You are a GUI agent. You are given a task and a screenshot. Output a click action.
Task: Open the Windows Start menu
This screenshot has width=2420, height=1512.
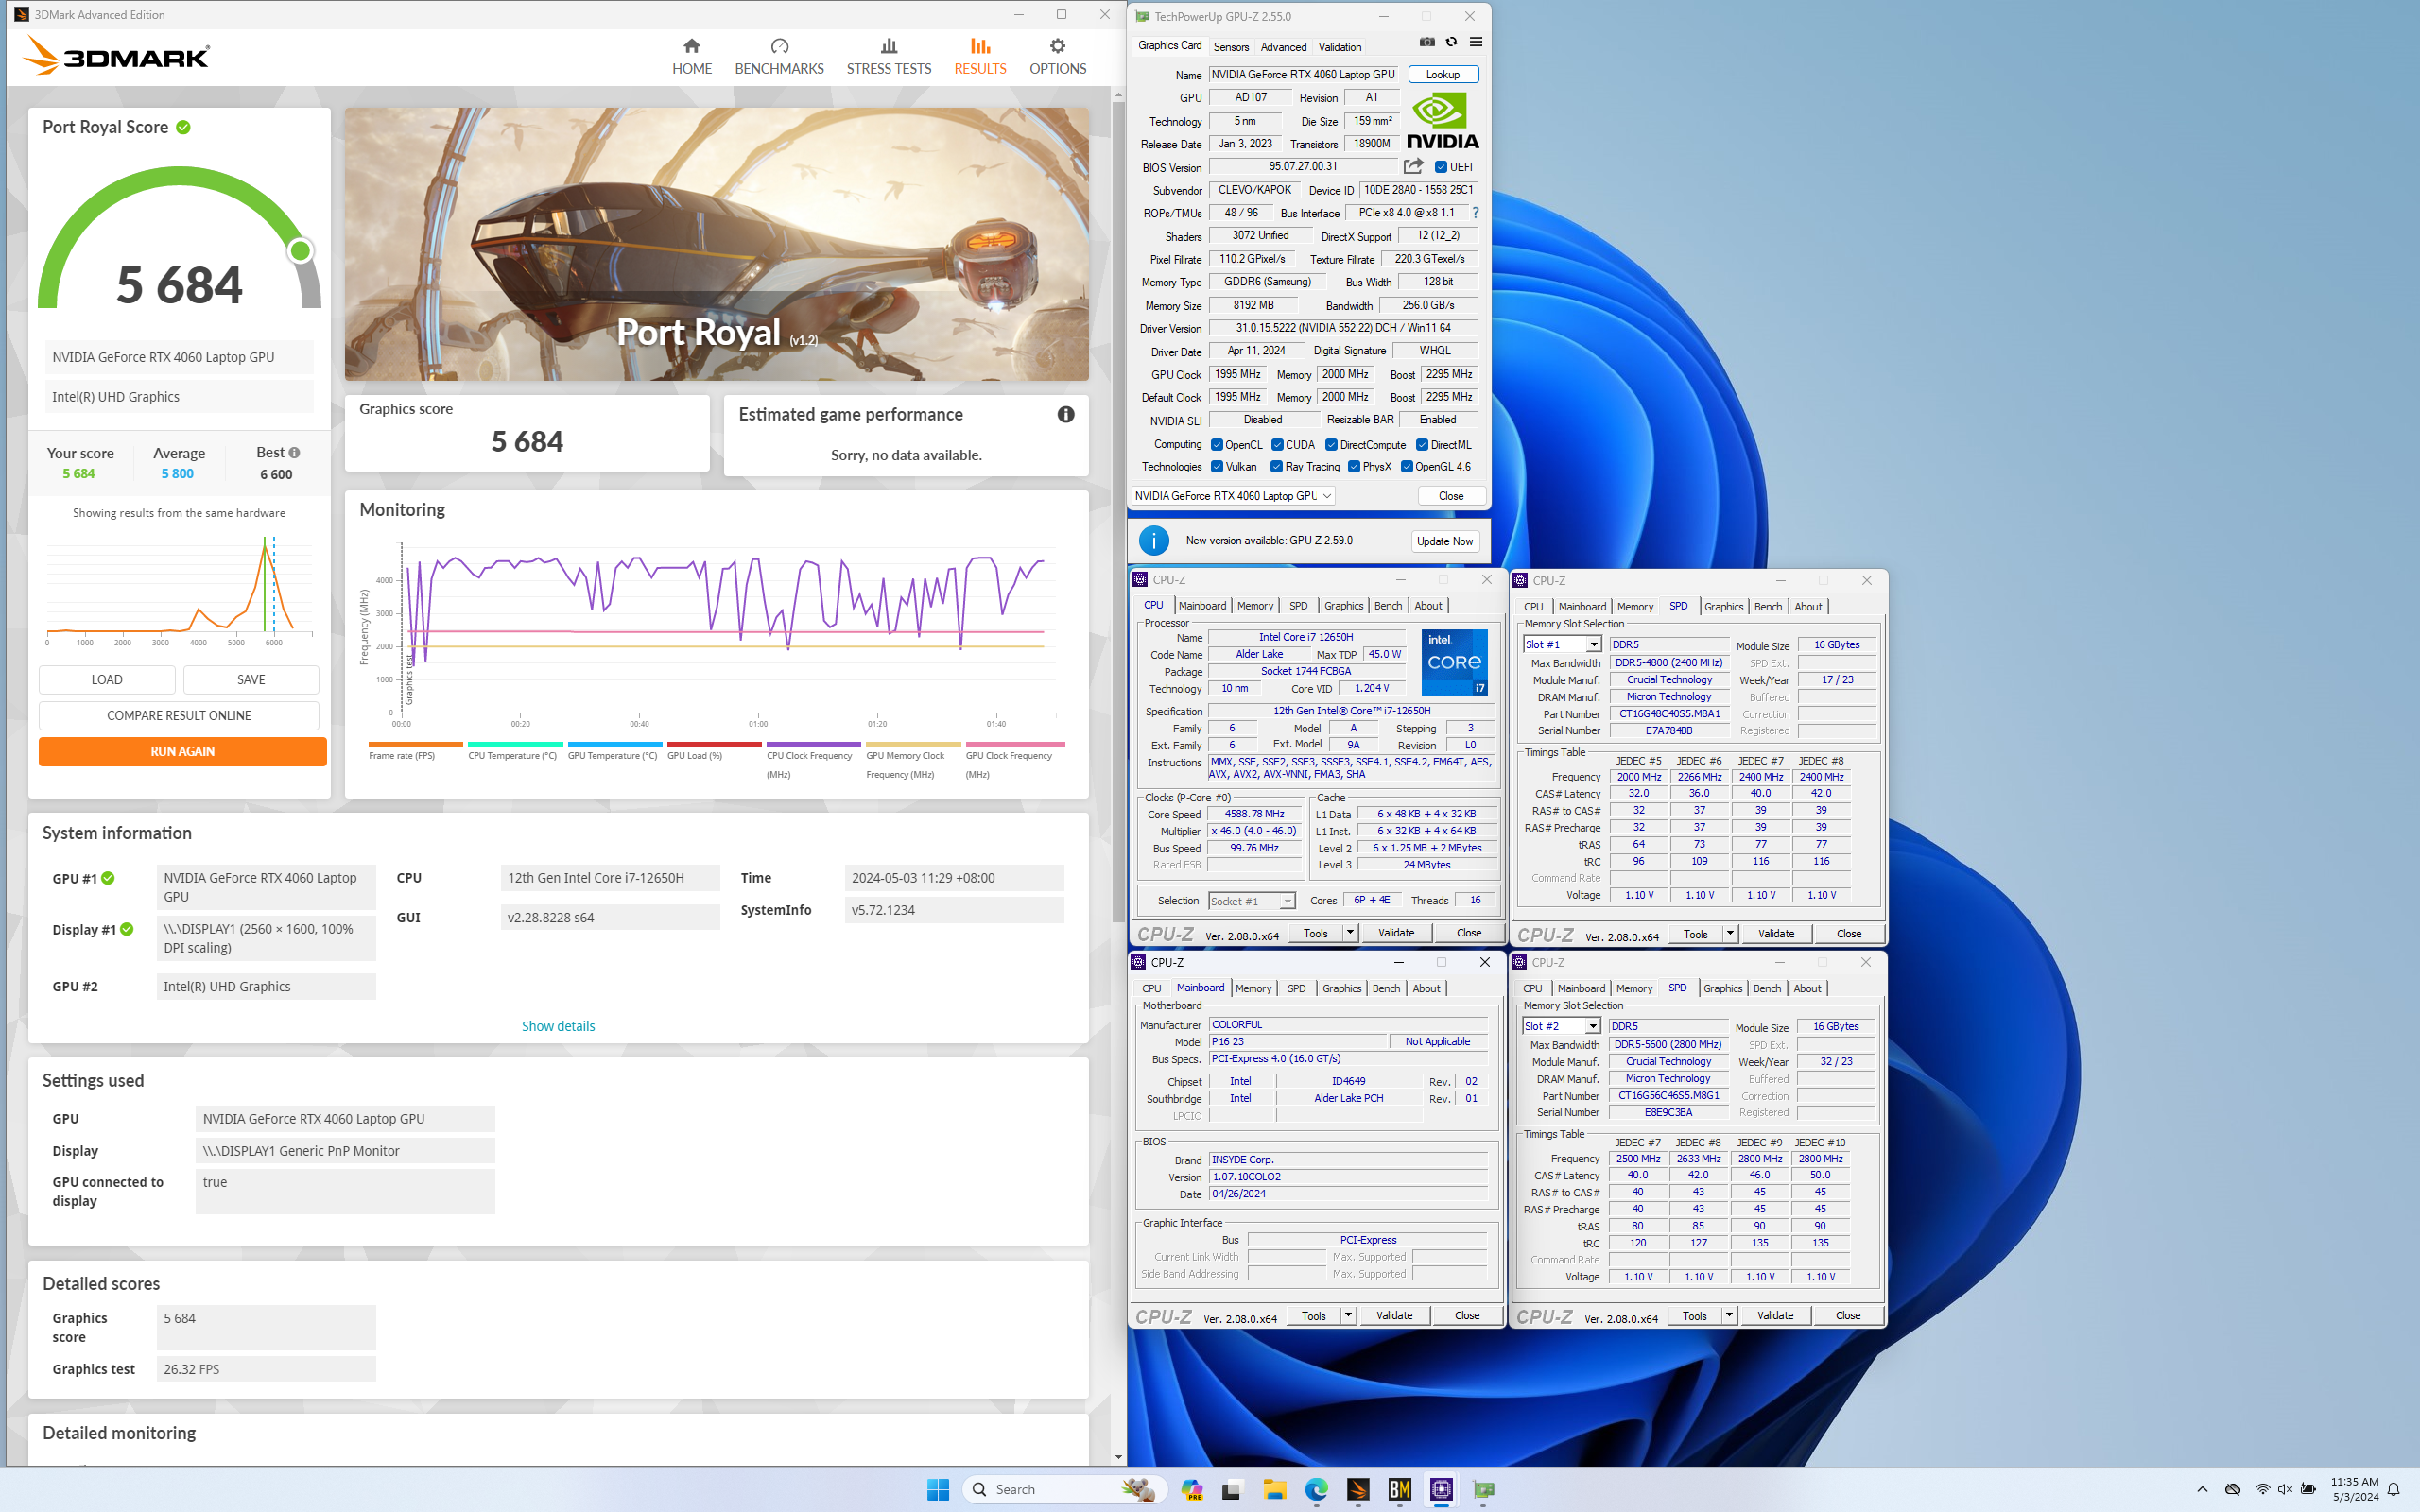pos(937,1489)
